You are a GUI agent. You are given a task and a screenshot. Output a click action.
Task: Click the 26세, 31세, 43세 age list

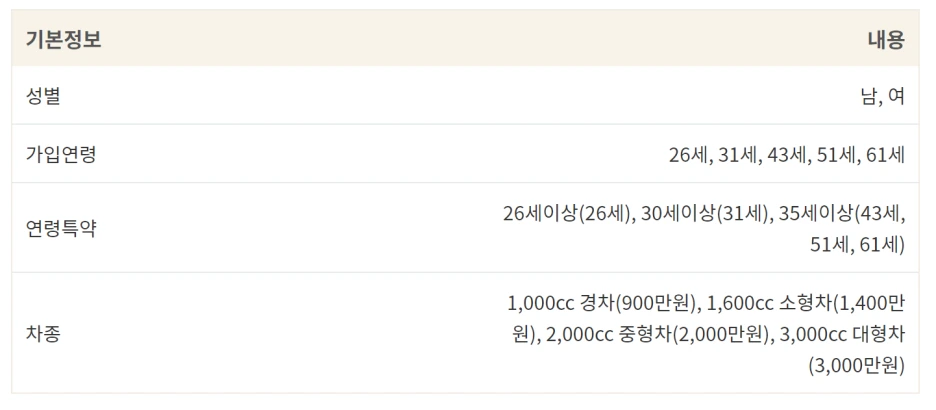pyautogui.click(x=787, y=155)
